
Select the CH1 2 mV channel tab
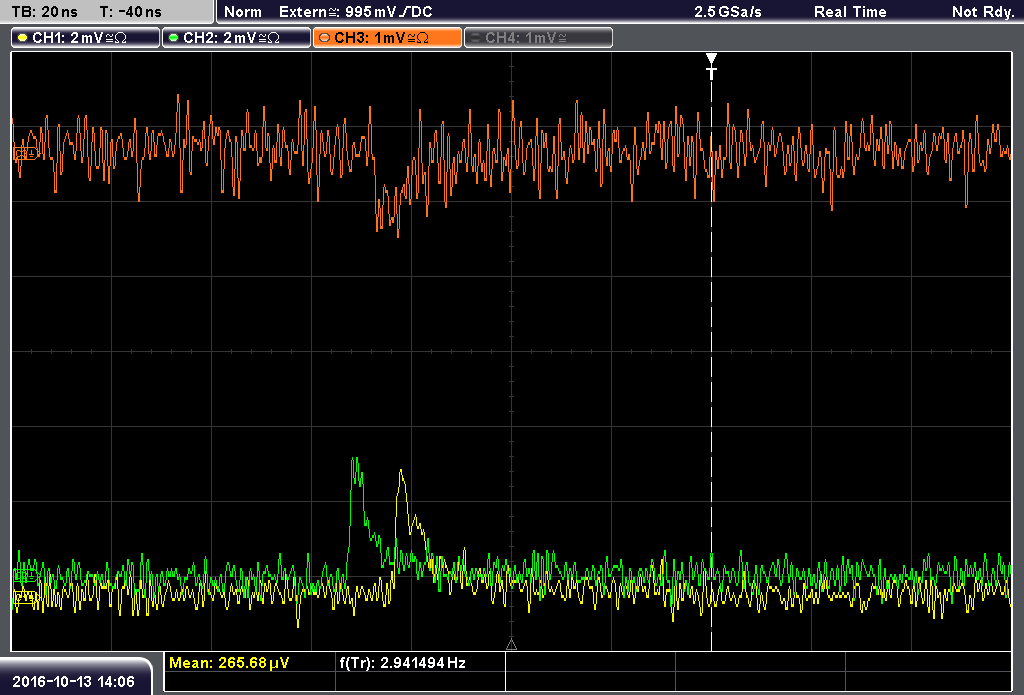[86, 38]
